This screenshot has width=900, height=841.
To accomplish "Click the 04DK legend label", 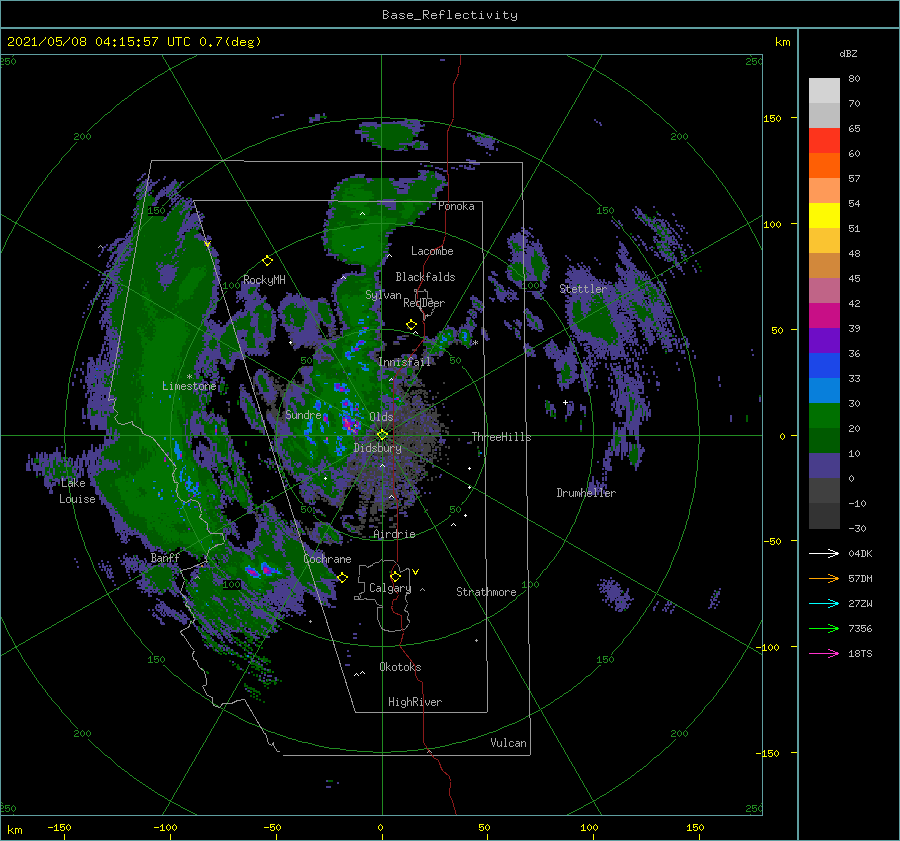I will point(860,553).
